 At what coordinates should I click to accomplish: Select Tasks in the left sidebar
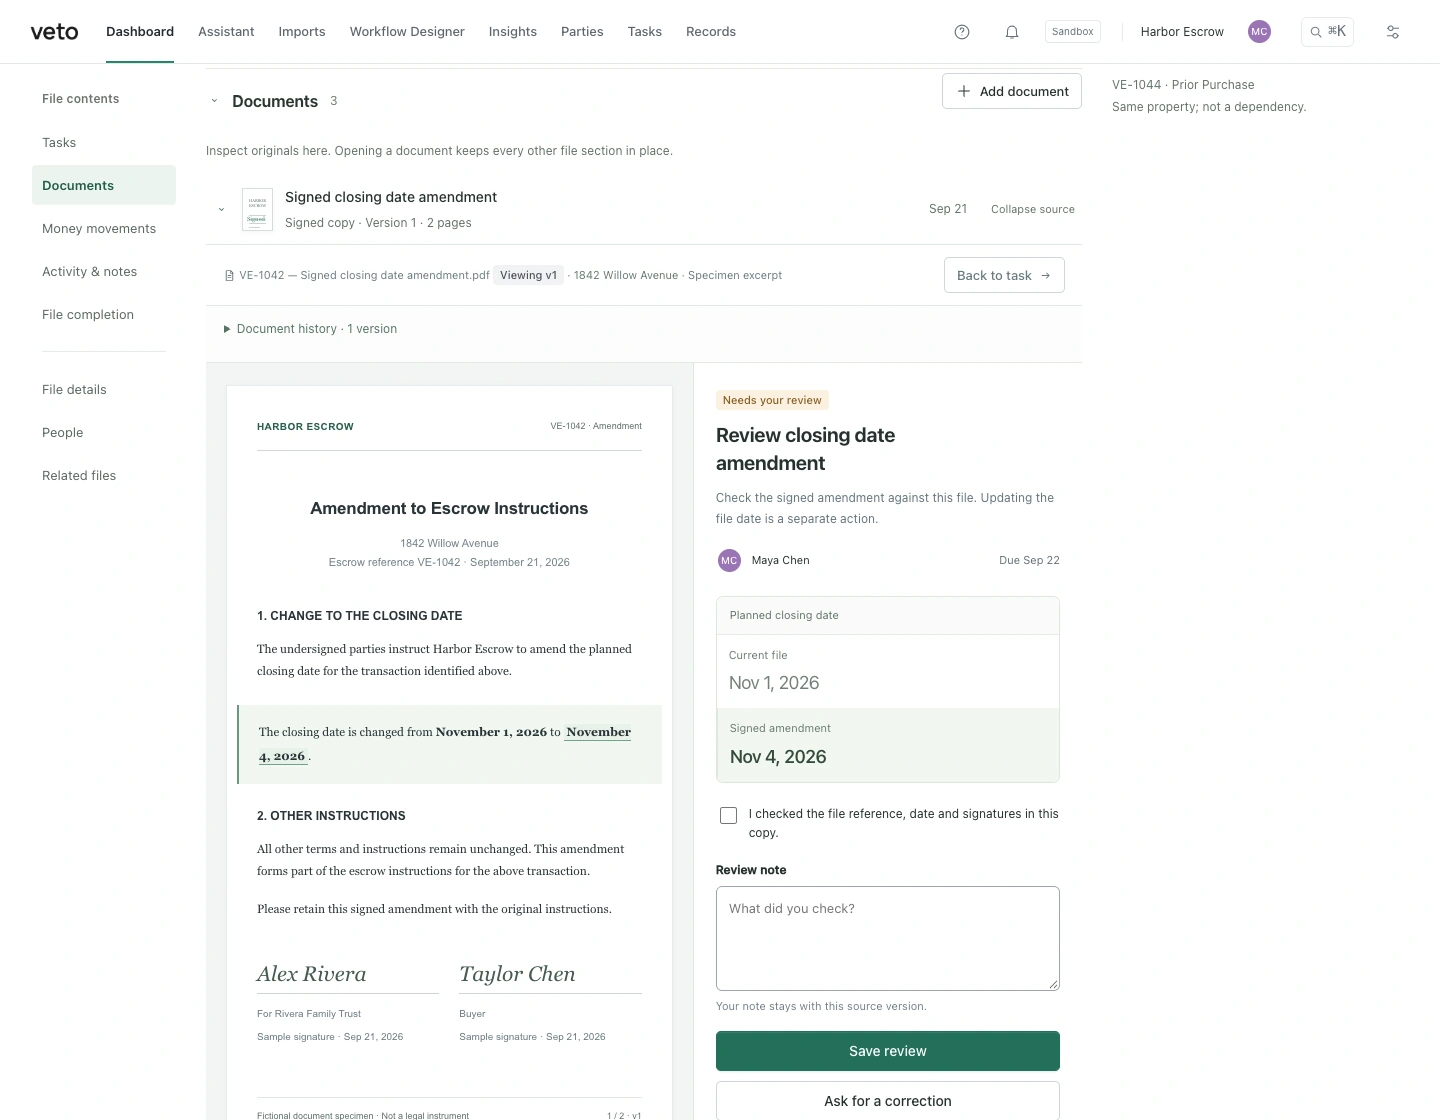click(x=104, y=143)
